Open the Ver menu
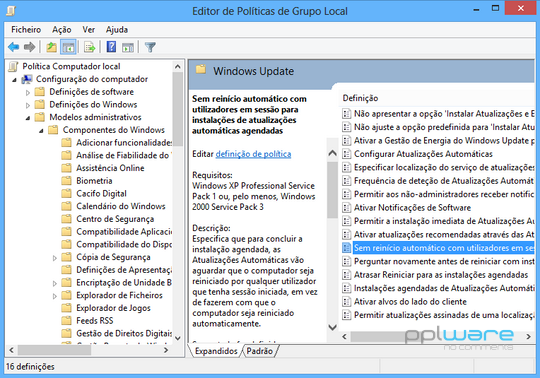 [89, 30]
